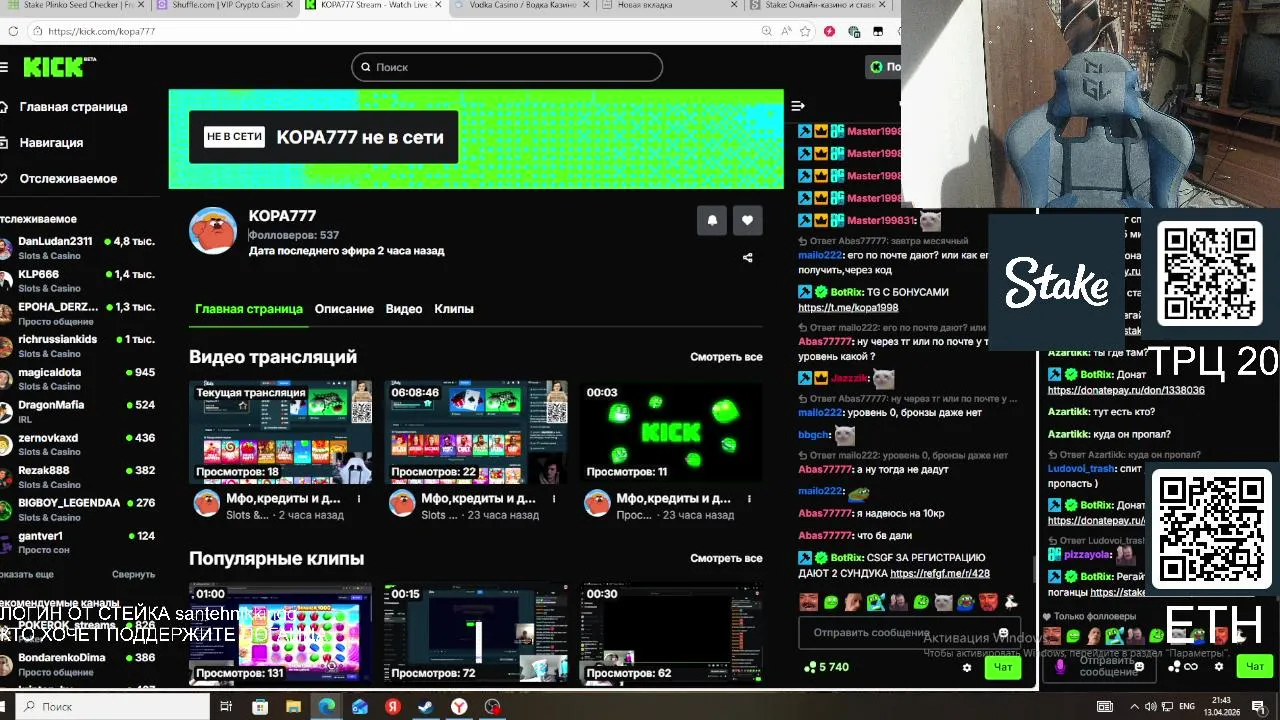Open chat settings gear beside 5 740 points

(x=967, y=668)
